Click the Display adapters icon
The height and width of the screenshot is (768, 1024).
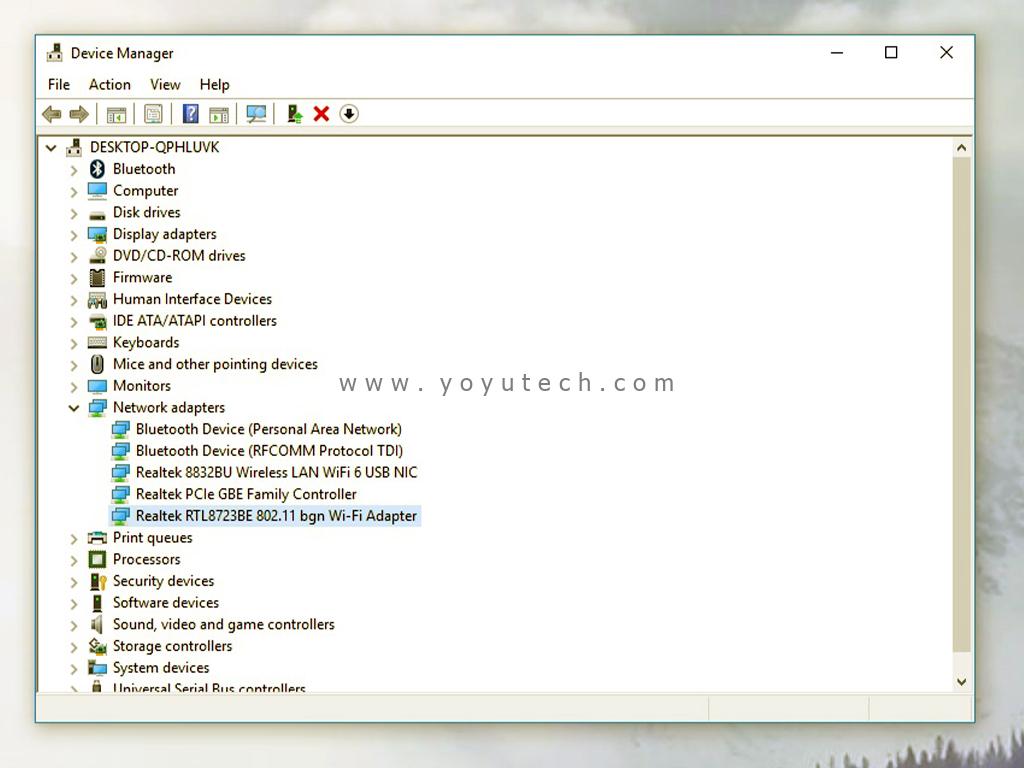point(97,234)
